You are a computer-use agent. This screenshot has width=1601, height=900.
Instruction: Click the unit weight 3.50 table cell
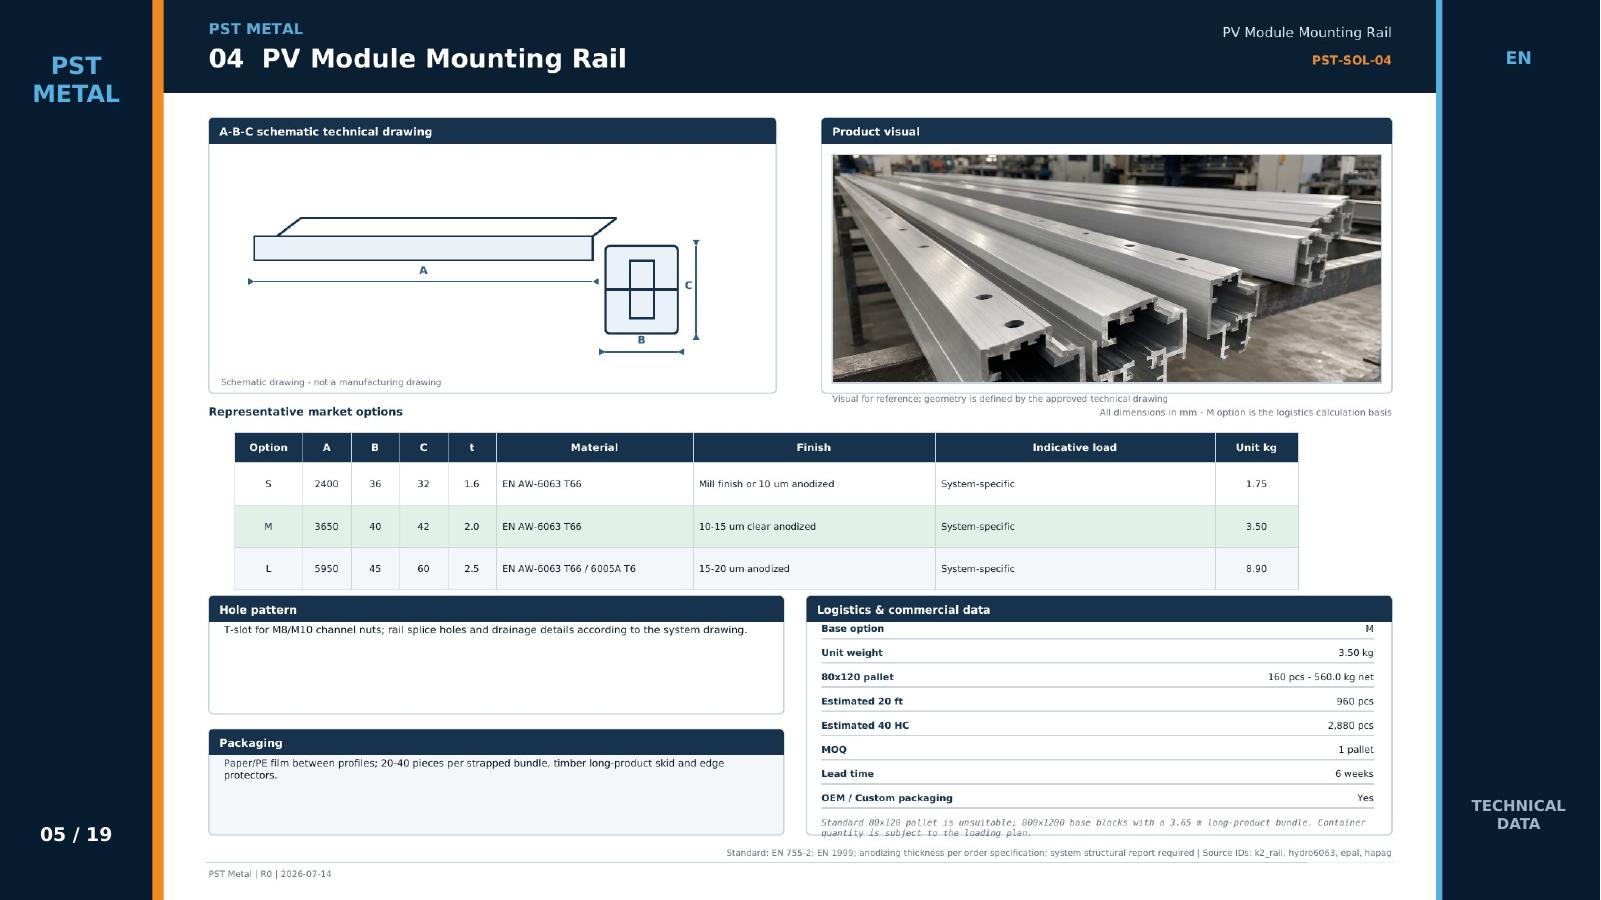[x=1256, y=527]
